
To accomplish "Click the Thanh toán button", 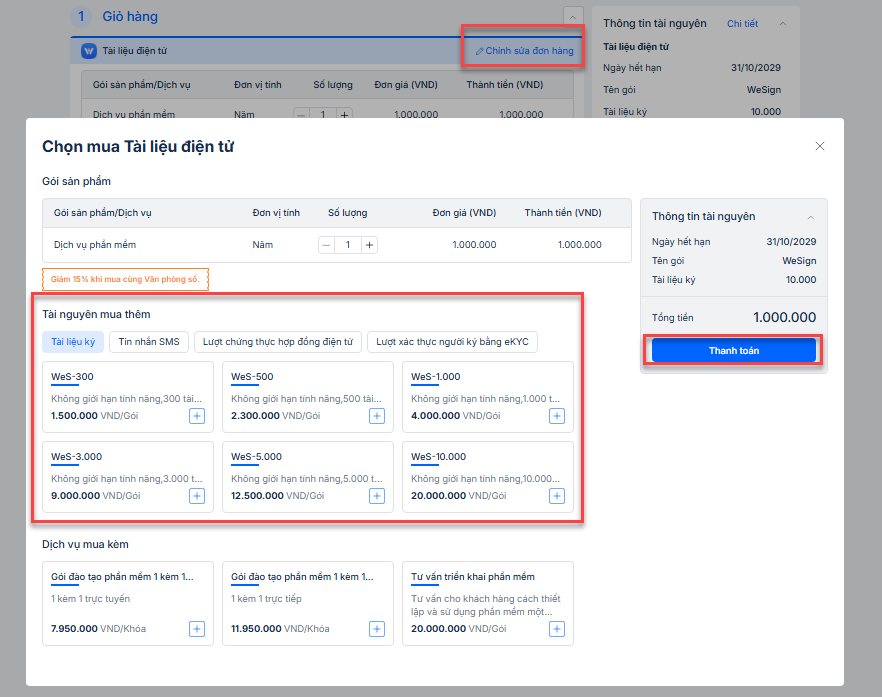I will point(734,351).
